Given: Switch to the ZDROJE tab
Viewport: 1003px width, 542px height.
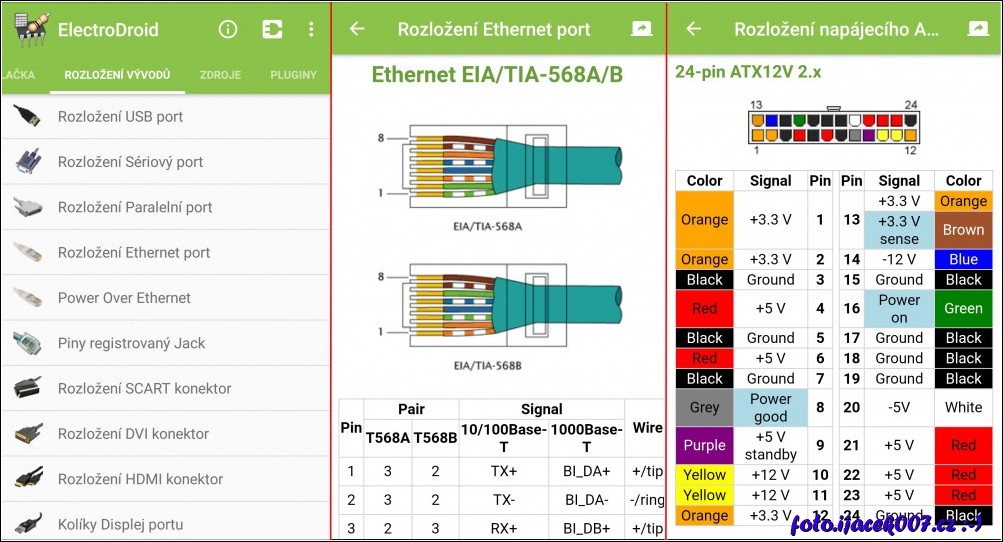Looking at the screenshot, I should (x=219, y=75).
